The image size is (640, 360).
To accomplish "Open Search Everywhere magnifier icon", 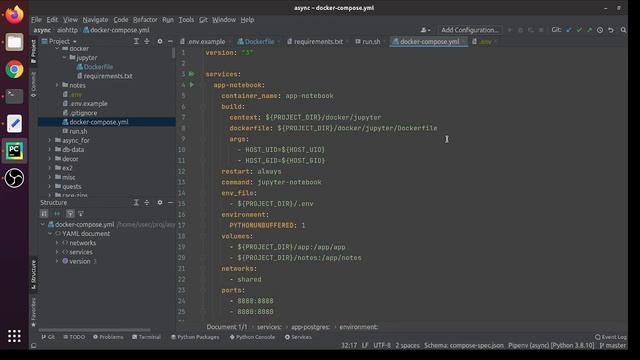I will (623, 30).
